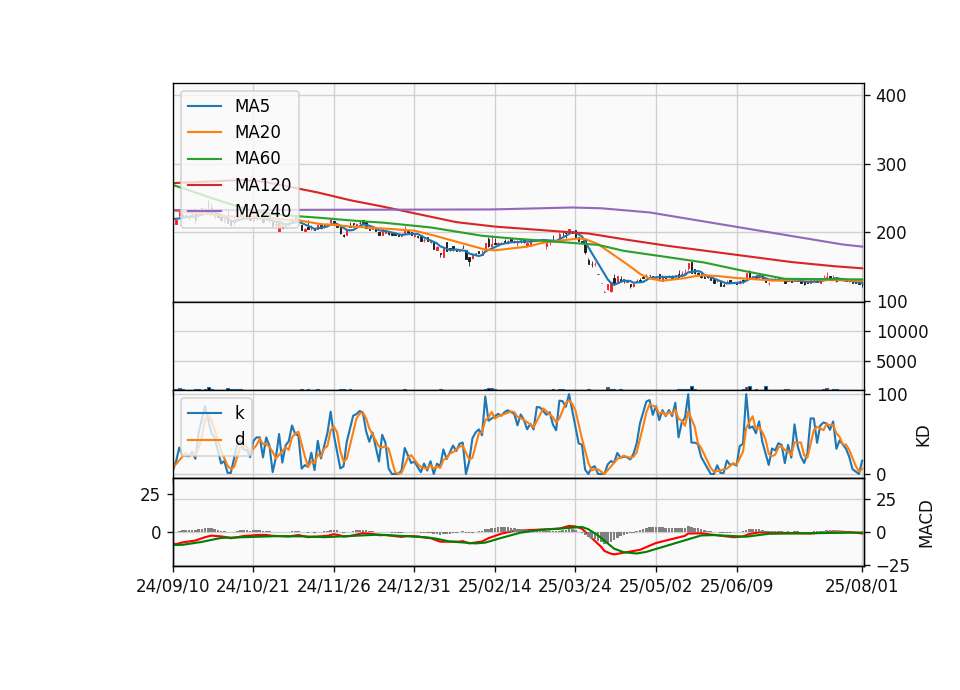Click the 25/02/14 date label
The height and width of the screenshot is (690, 960).
(x=495, y=586)
